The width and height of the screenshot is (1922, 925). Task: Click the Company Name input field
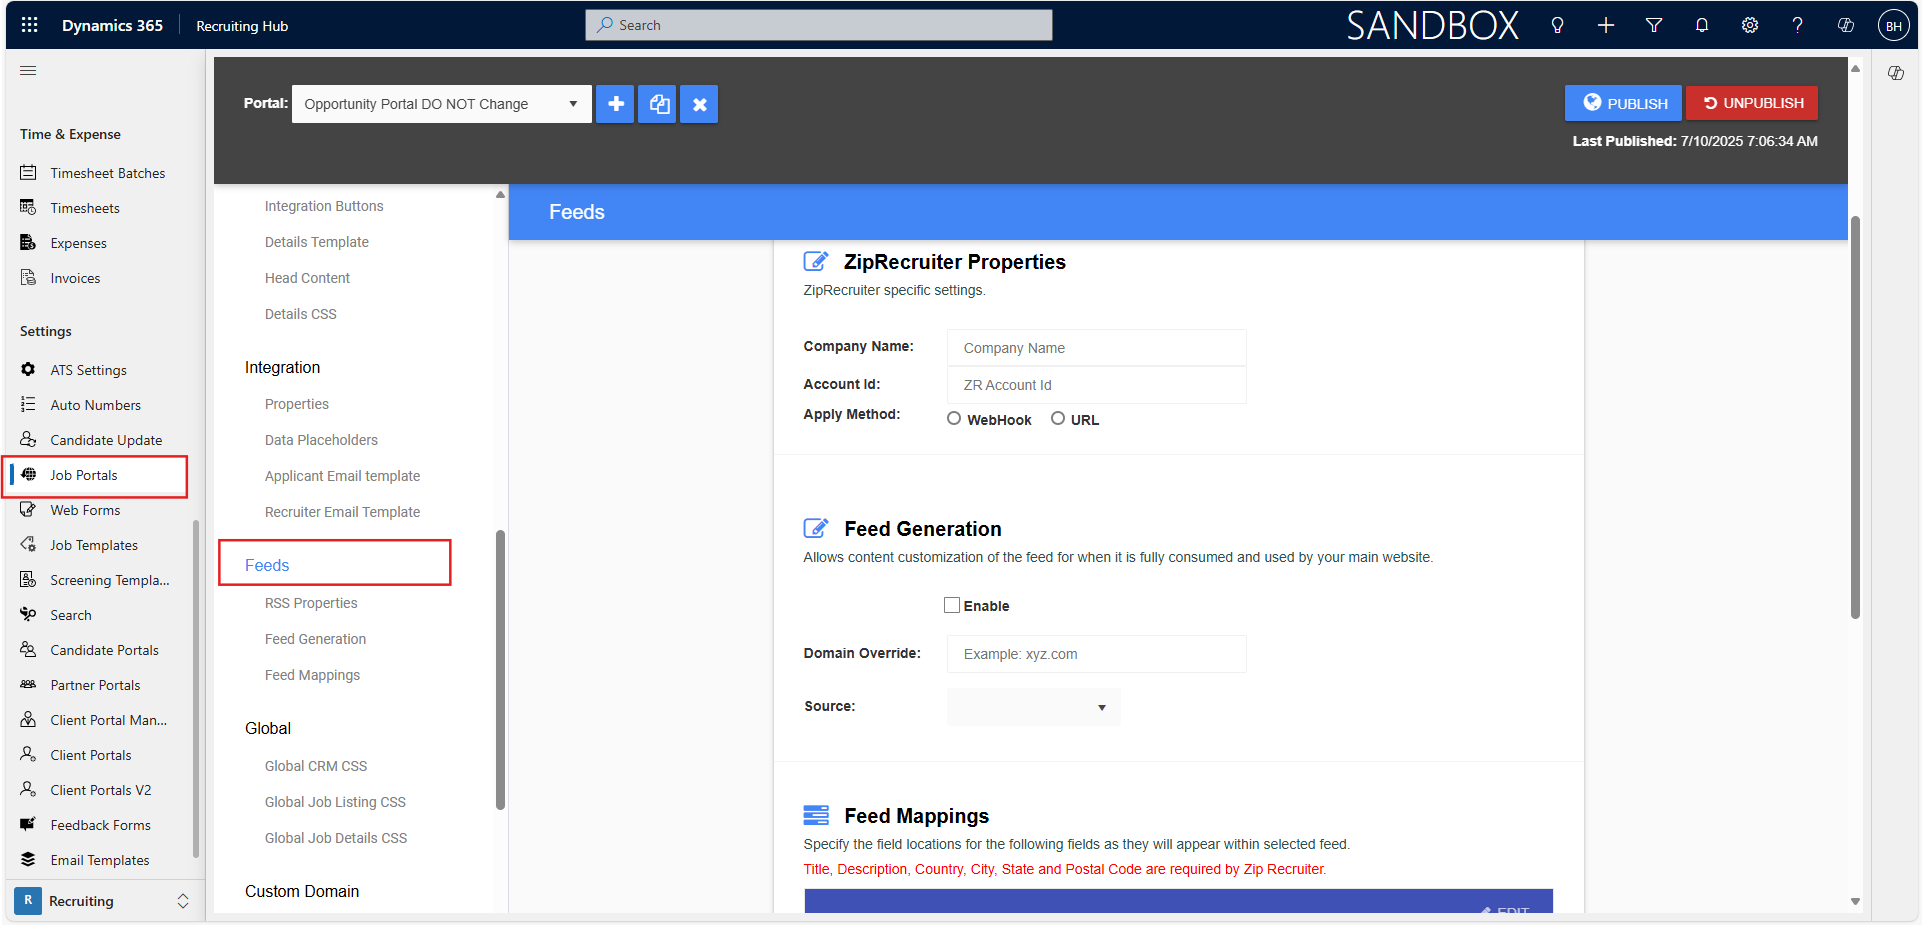coord(1096,348)
